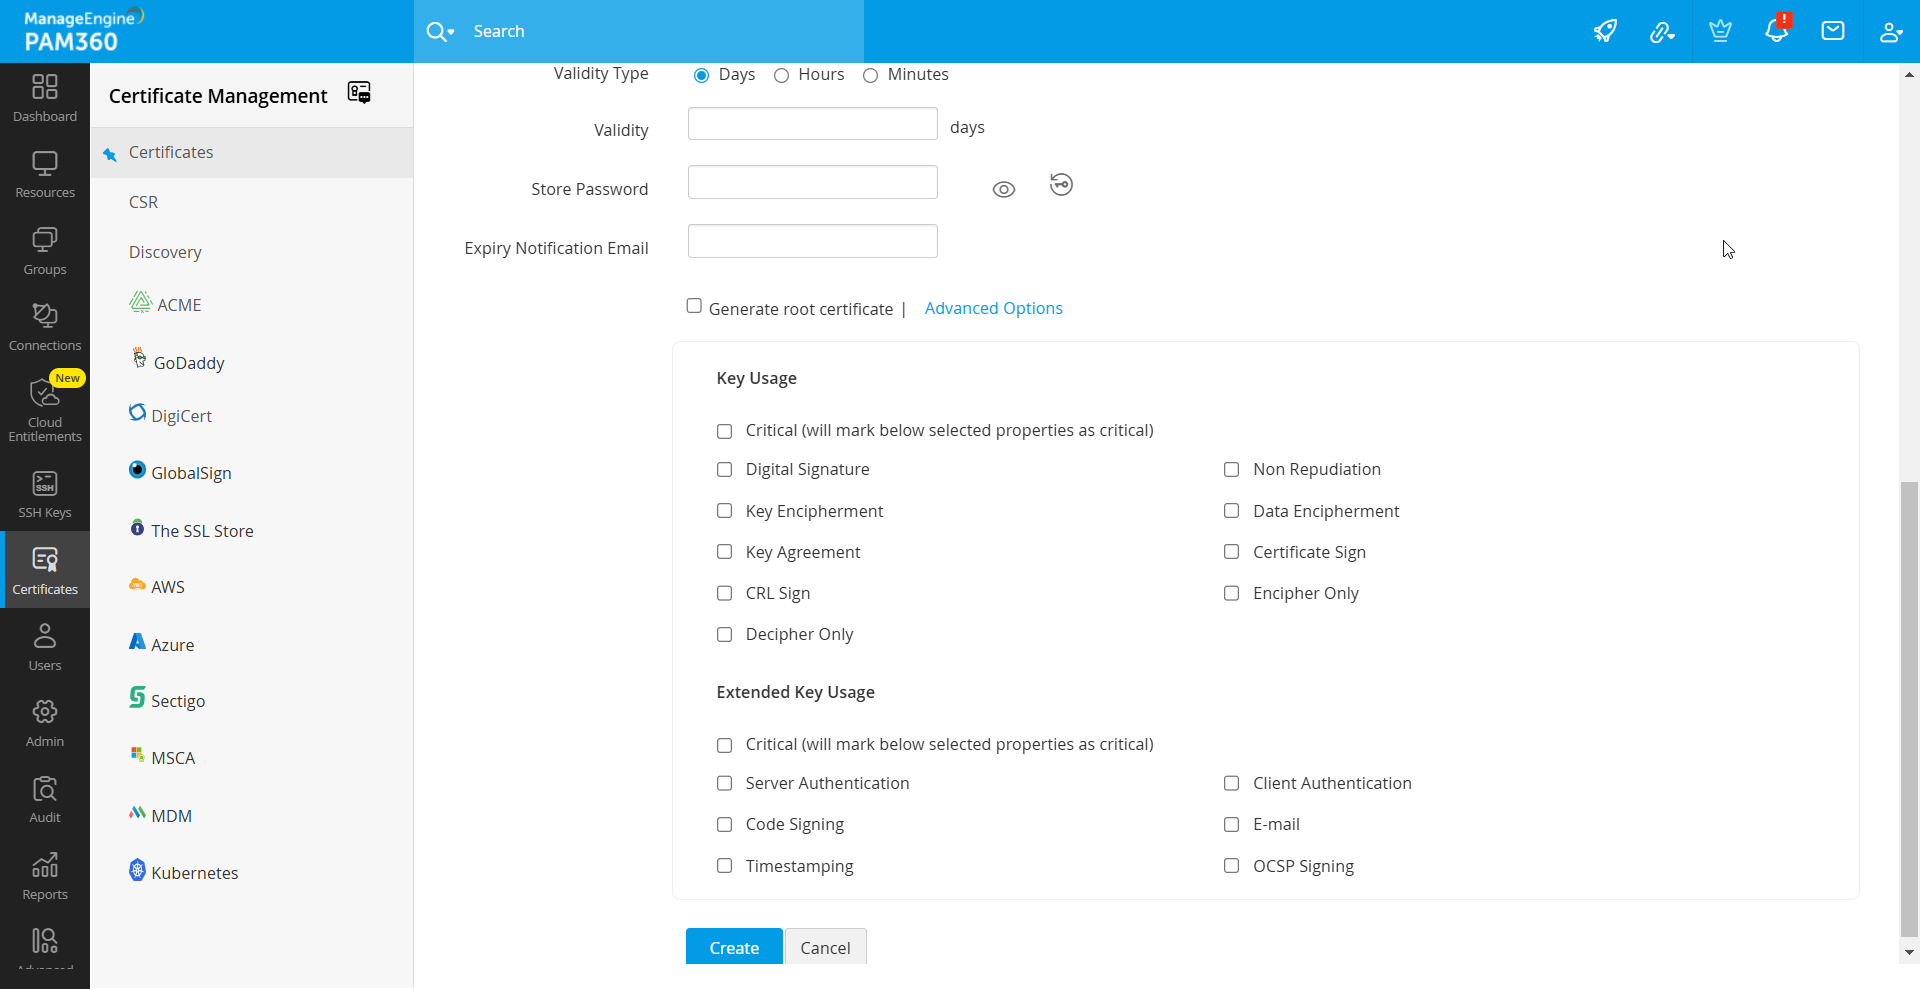Collapse the Advanced Options section
This screenshot has width=1920, height=989.
(x=993, y=308)
